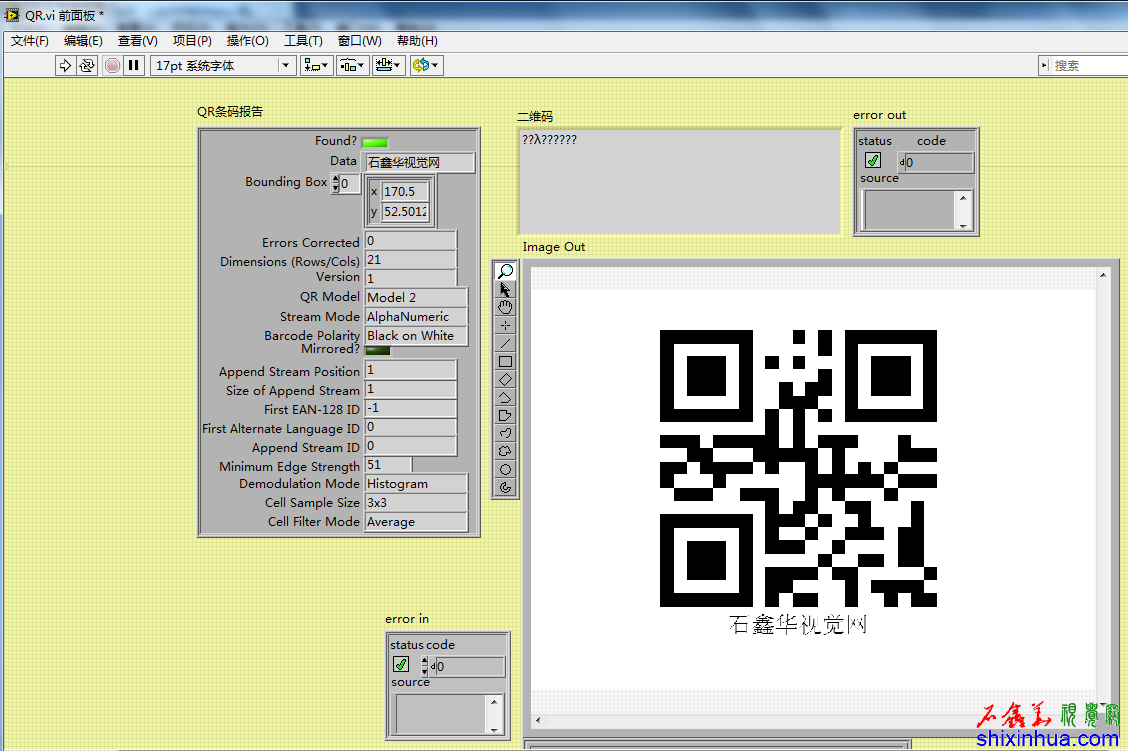Click the QR code image
Image resolution: width=1128 pixels, height=751 pixels.
[x=798, y=468]
